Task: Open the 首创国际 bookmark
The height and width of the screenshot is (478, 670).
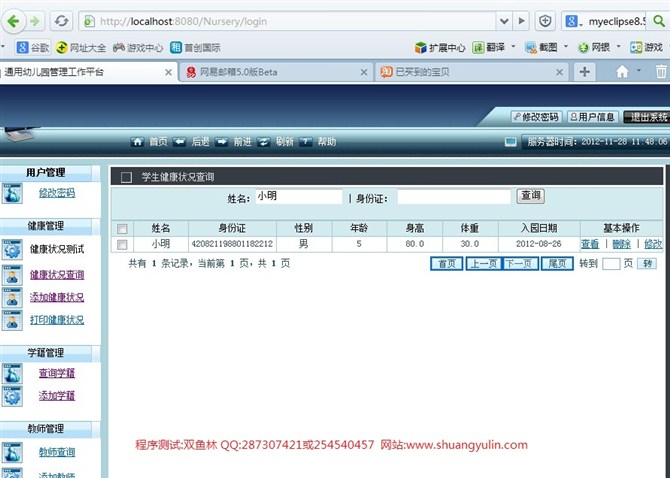Action: (195, 47)
